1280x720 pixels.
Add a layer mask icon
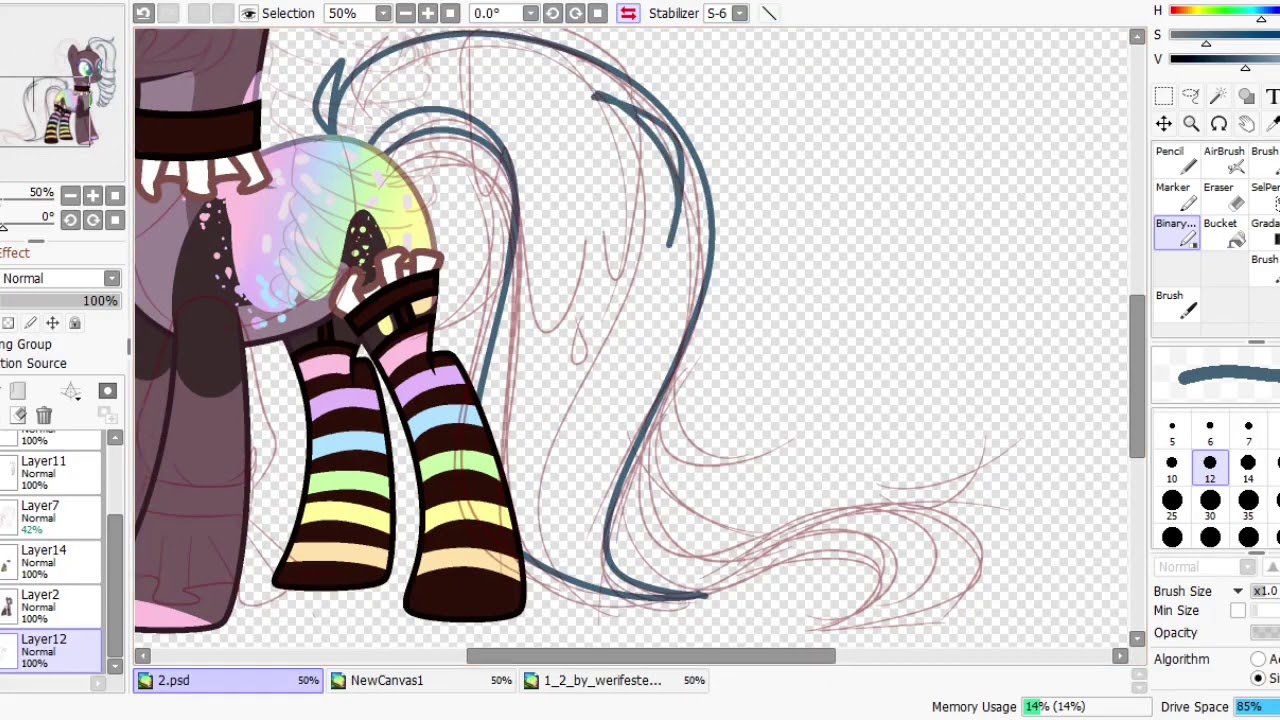click(108, 391)
